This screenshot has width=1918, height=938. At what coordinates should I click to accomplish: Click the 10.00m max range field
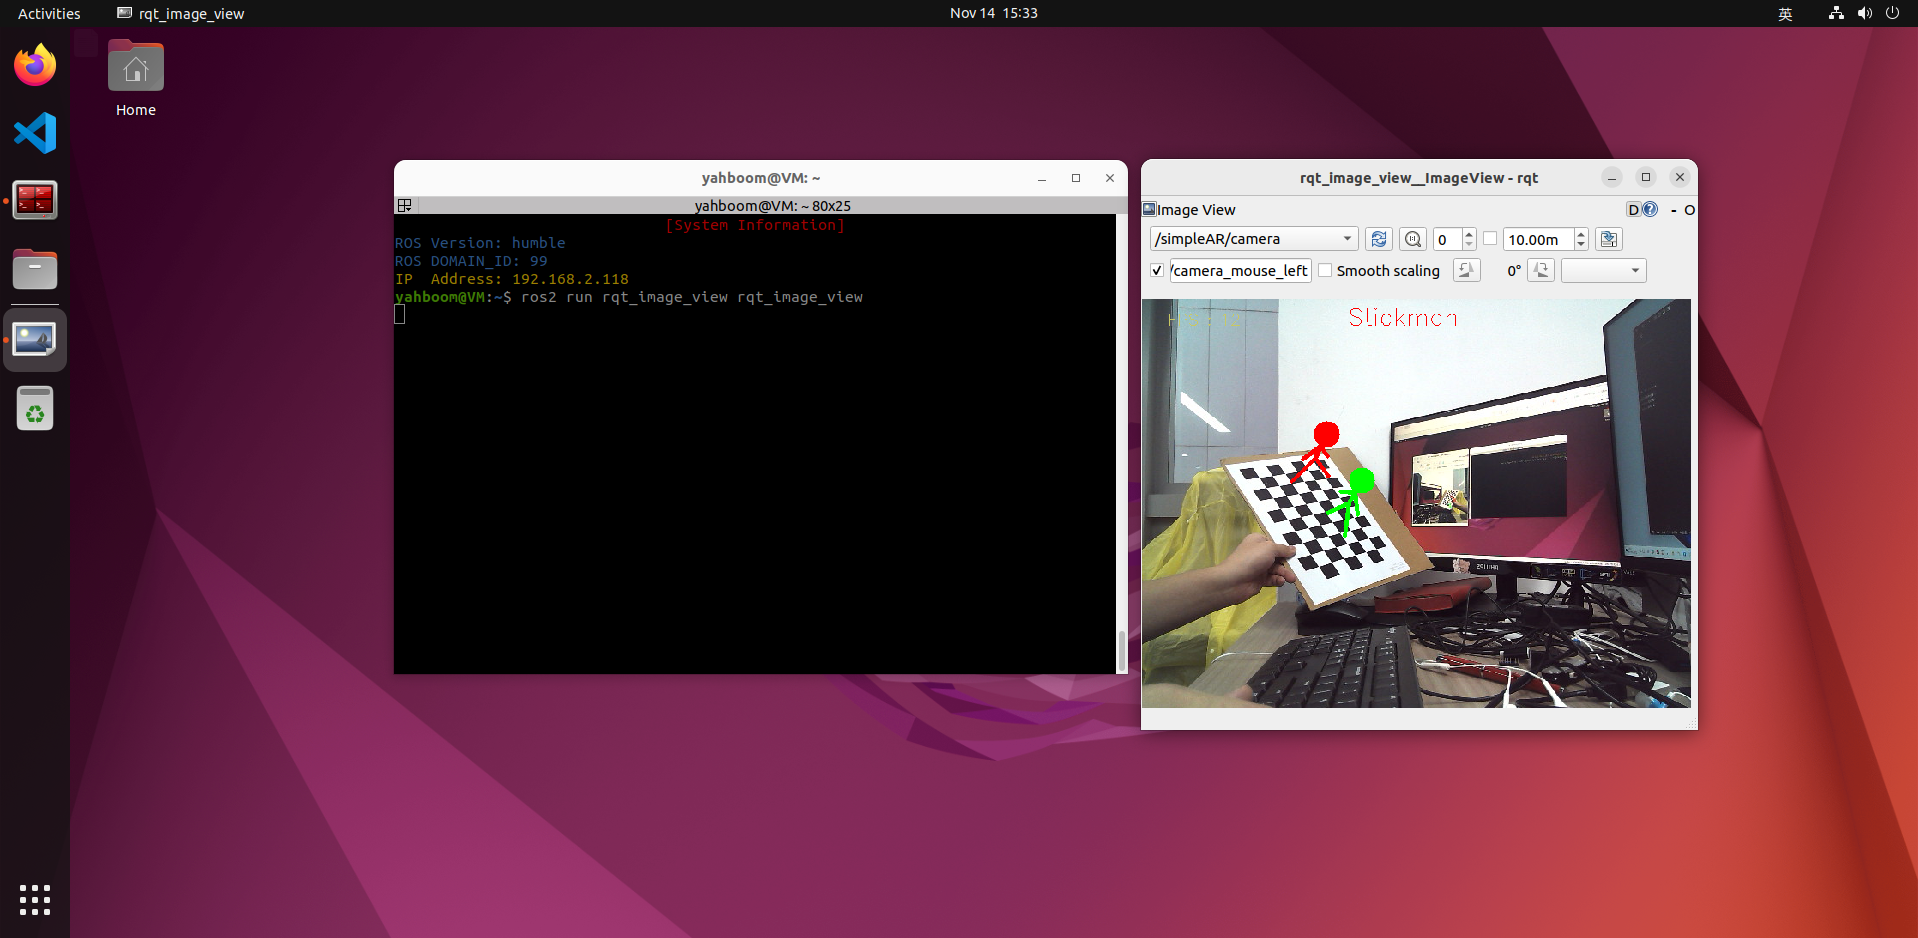coord(1538,239)
